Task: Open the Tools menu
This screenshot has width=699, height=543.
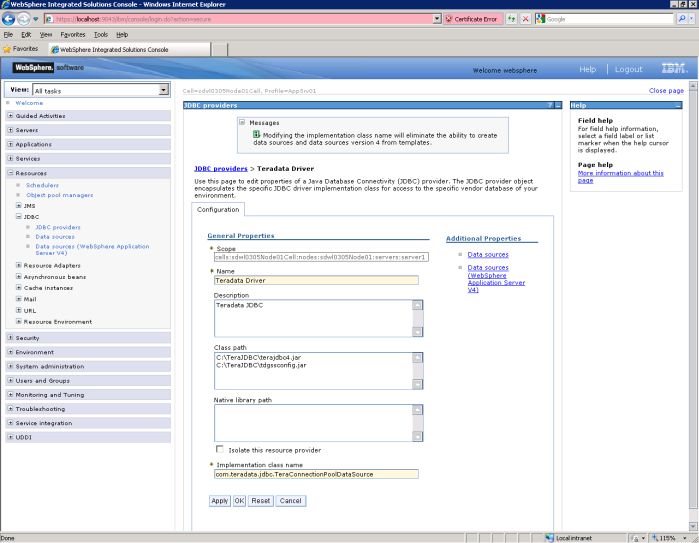Action: (x=101, y=34)
